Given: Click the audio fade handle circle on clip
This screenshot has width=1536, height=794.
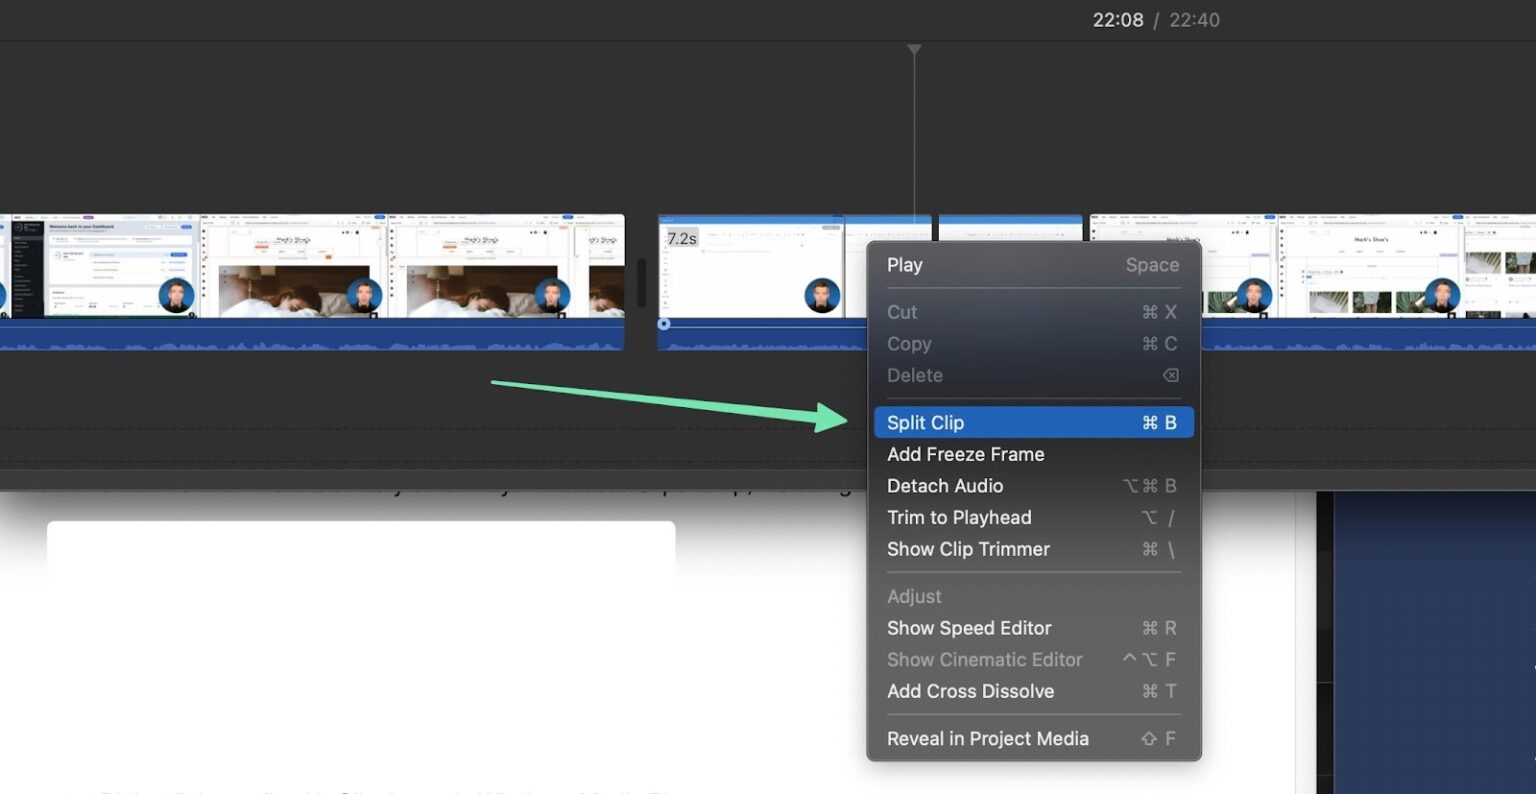Looking at the screenshot, I should (663, 324).
